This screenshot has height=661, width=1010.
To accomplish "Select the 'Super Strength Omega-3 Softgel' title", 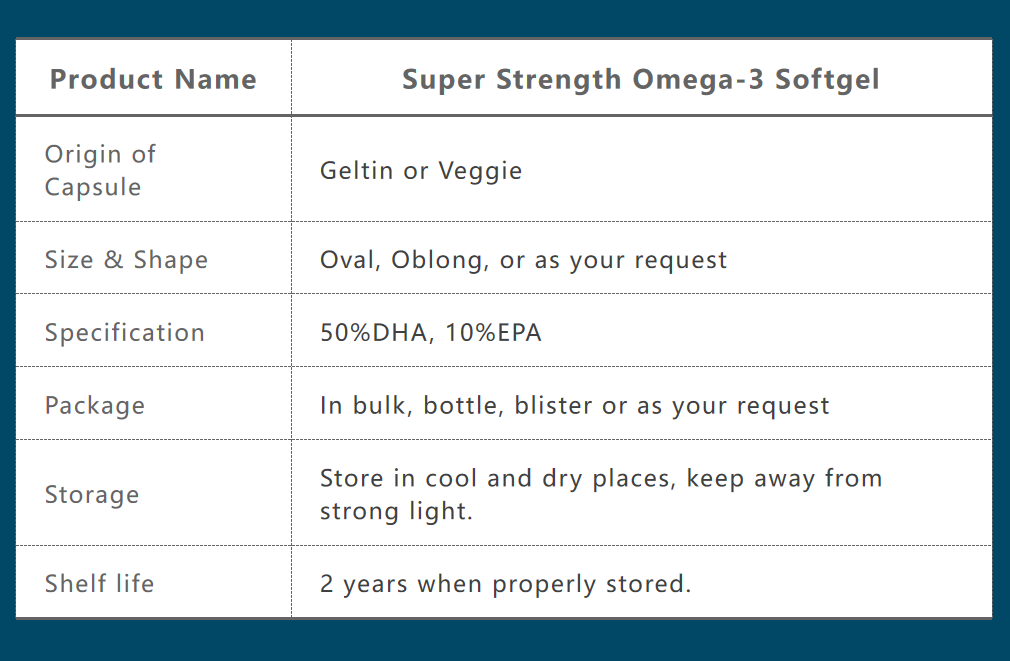I will point(641,81).
